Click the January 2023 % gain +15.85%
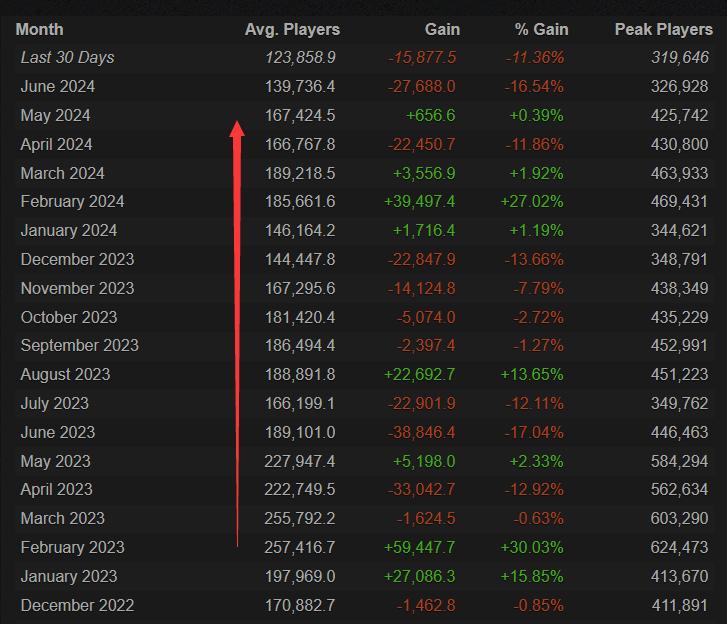The image size is (727, 624). click(x=531, y=576)
